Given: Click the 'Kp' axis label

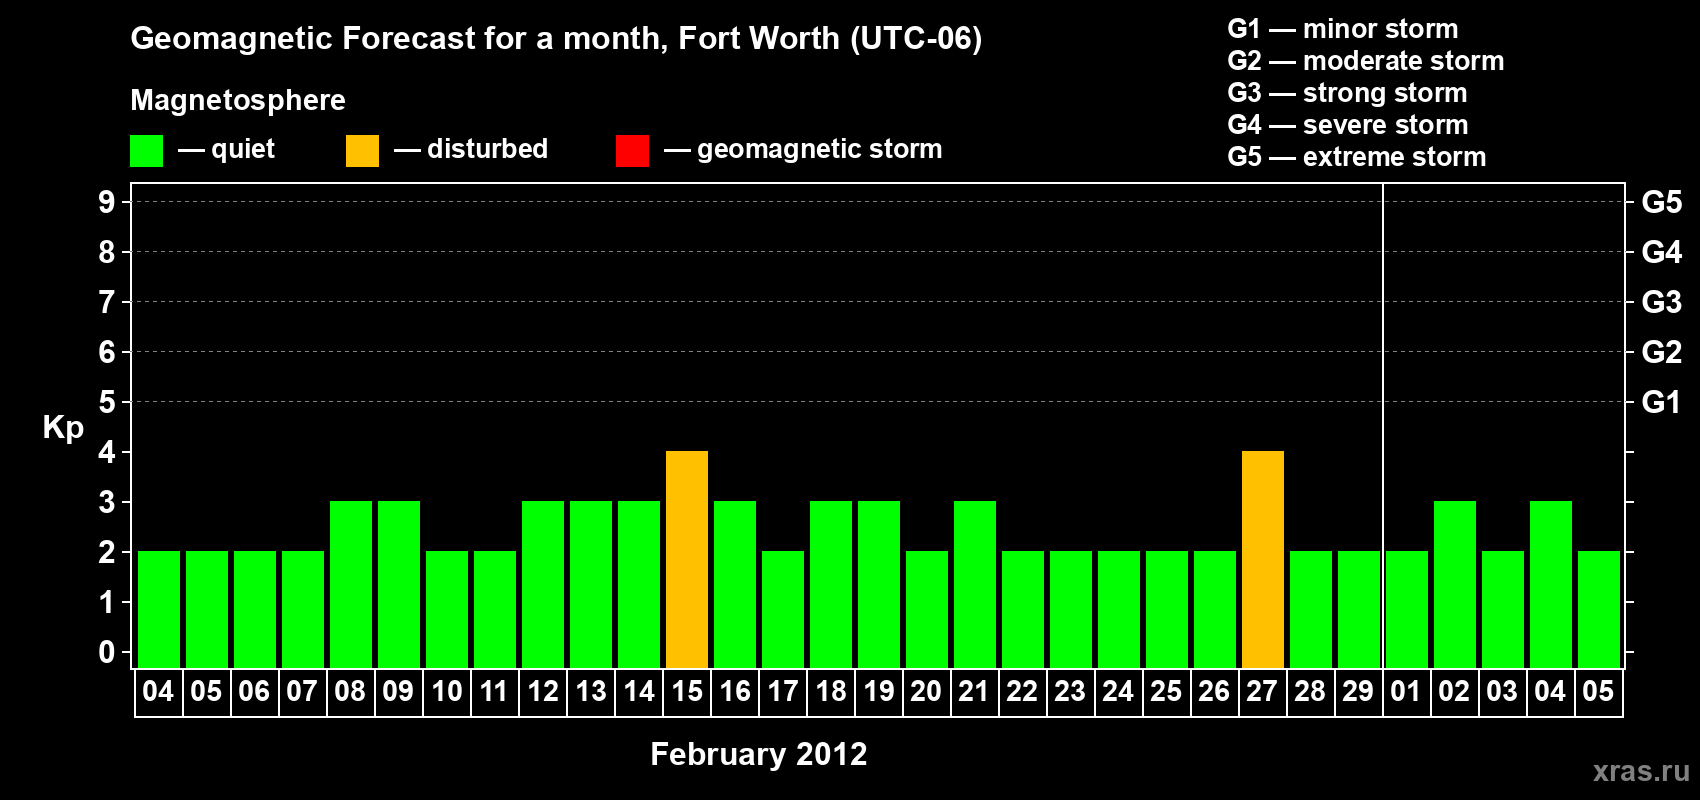Looking at the screenshot, I should coord(63,428).
